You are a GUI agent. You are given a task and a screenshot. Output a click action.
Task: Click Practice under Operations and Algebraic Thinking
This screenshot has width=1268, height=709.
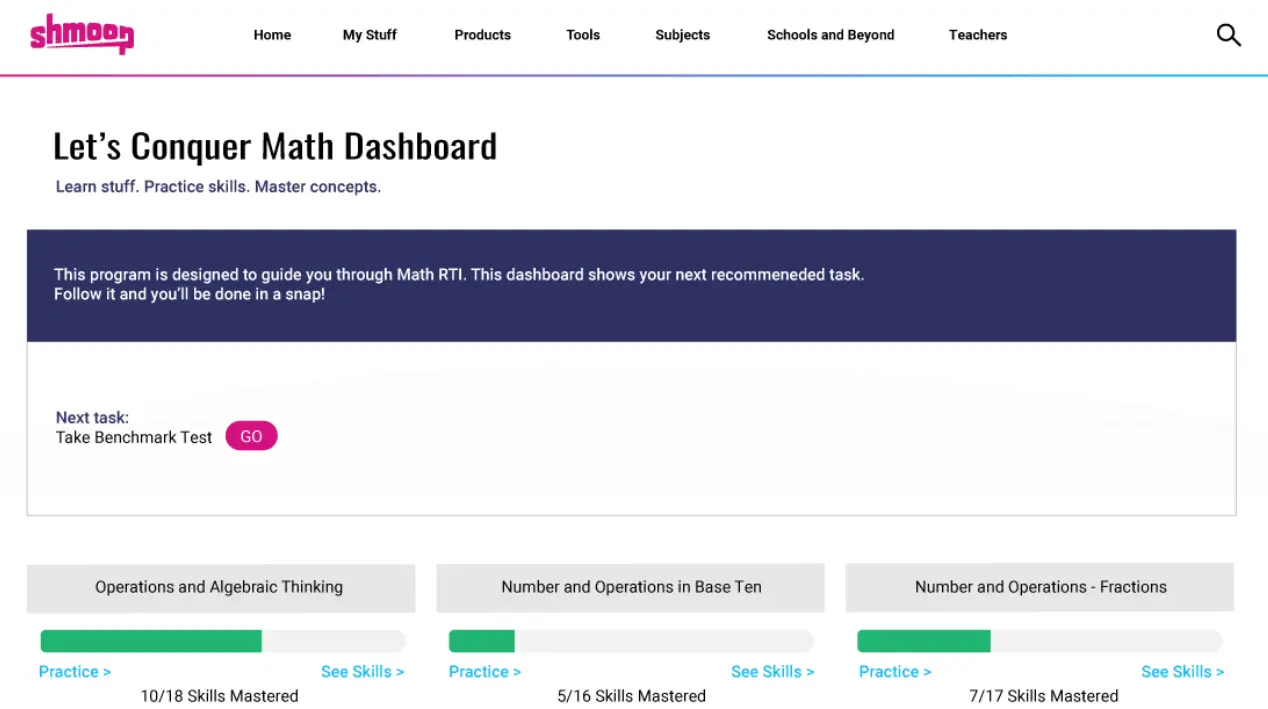[x=75, y=672]
